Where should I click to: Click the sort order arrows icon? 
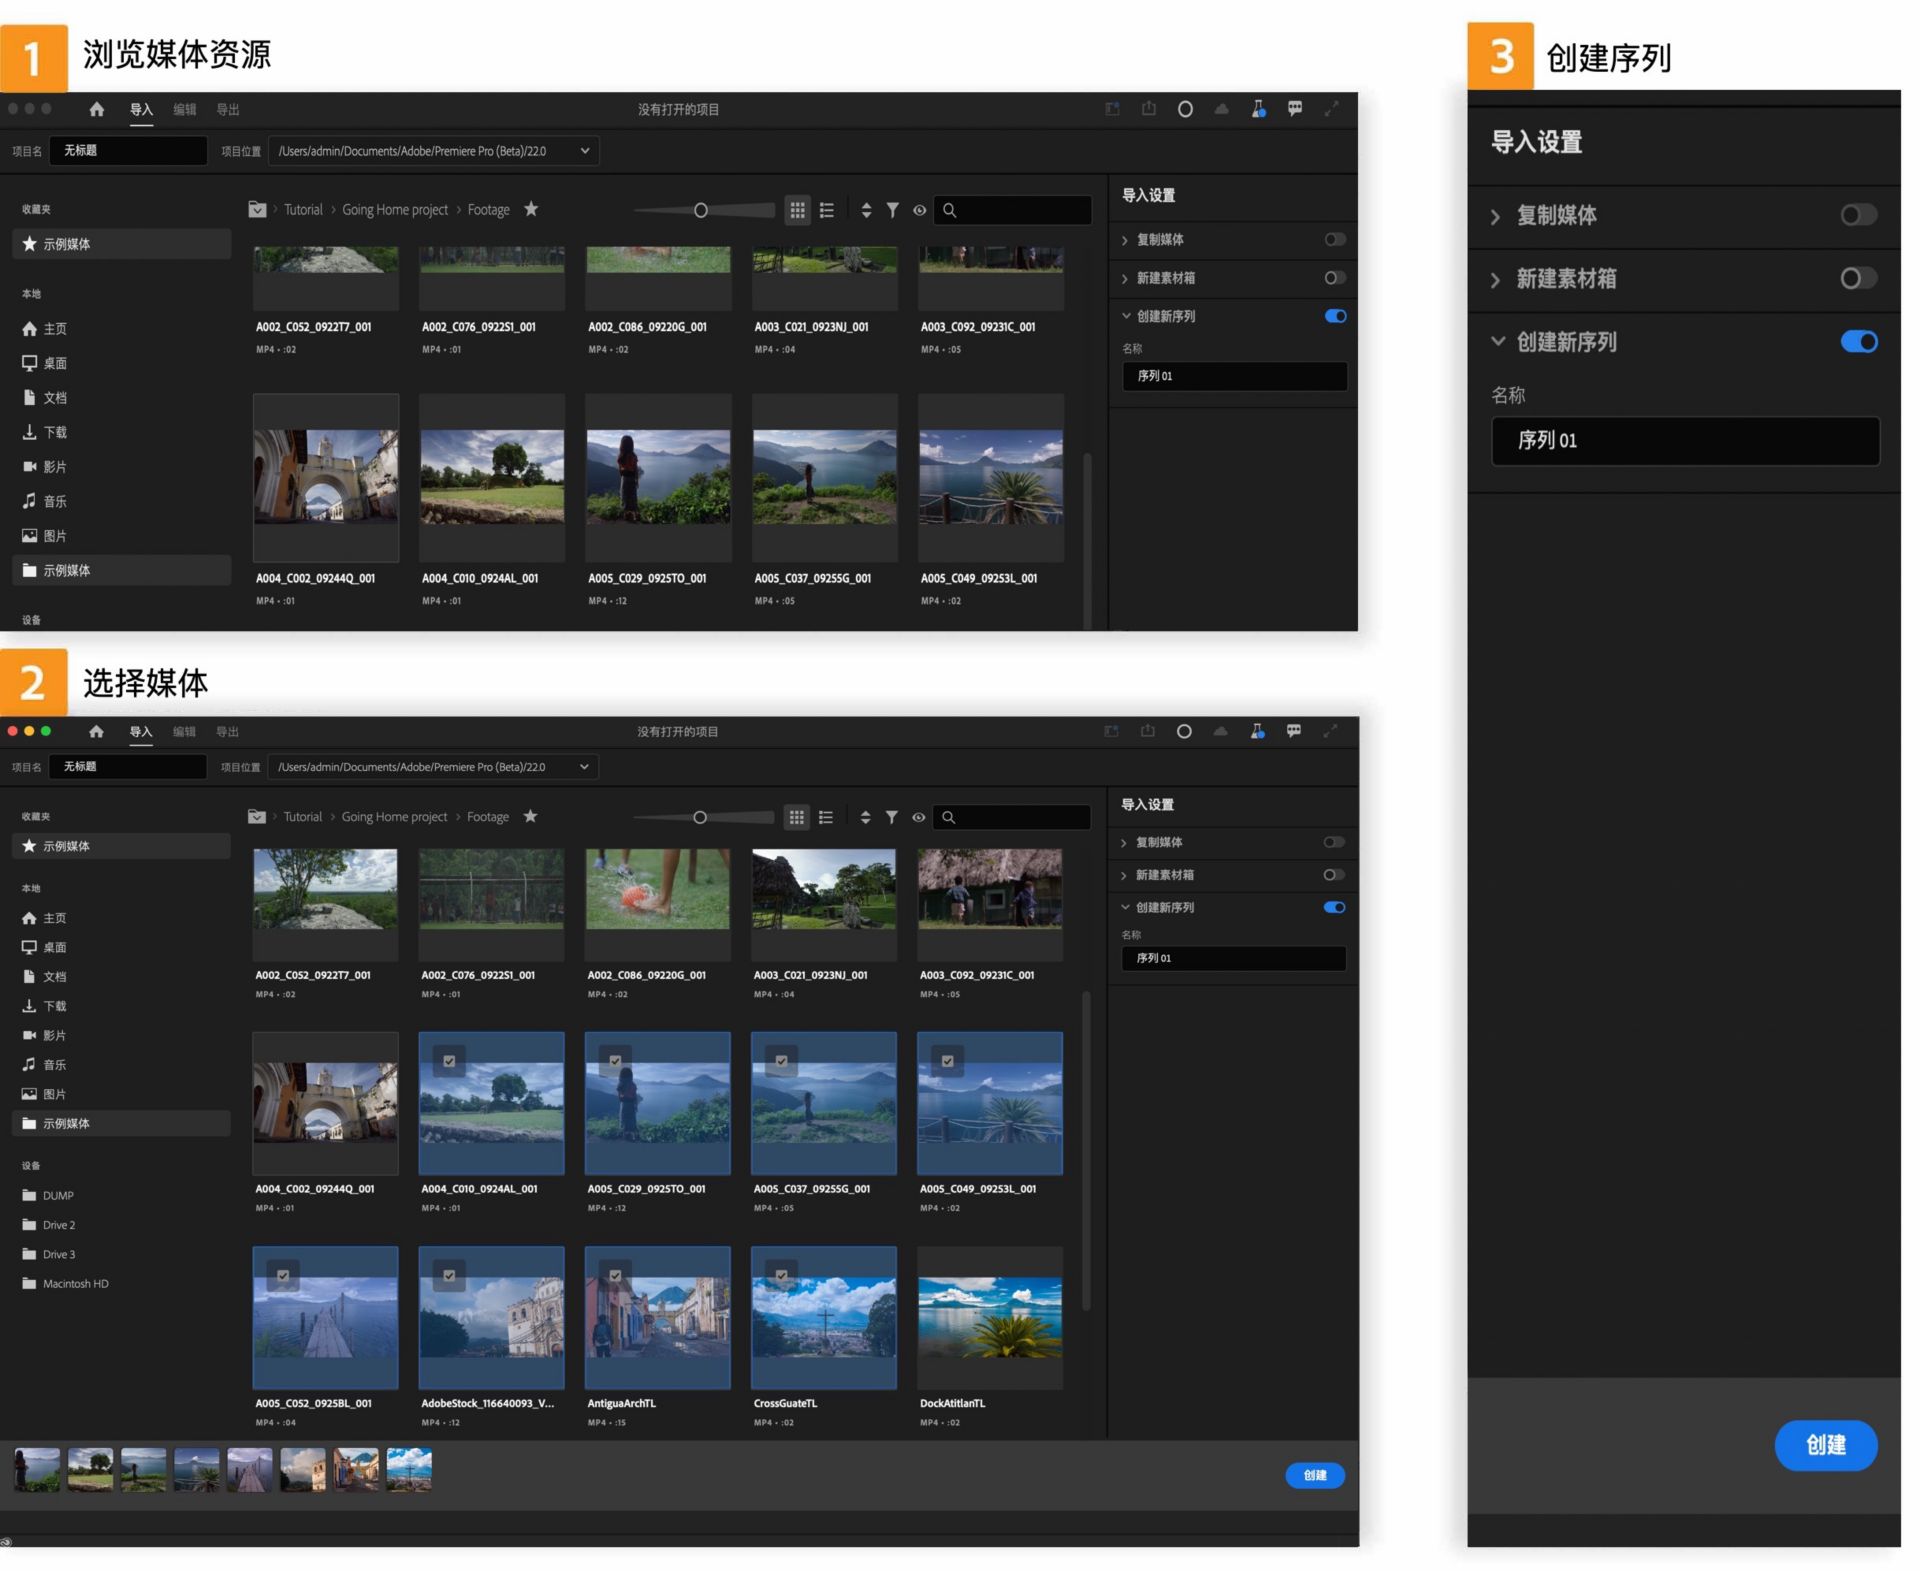tap(865, 210)
